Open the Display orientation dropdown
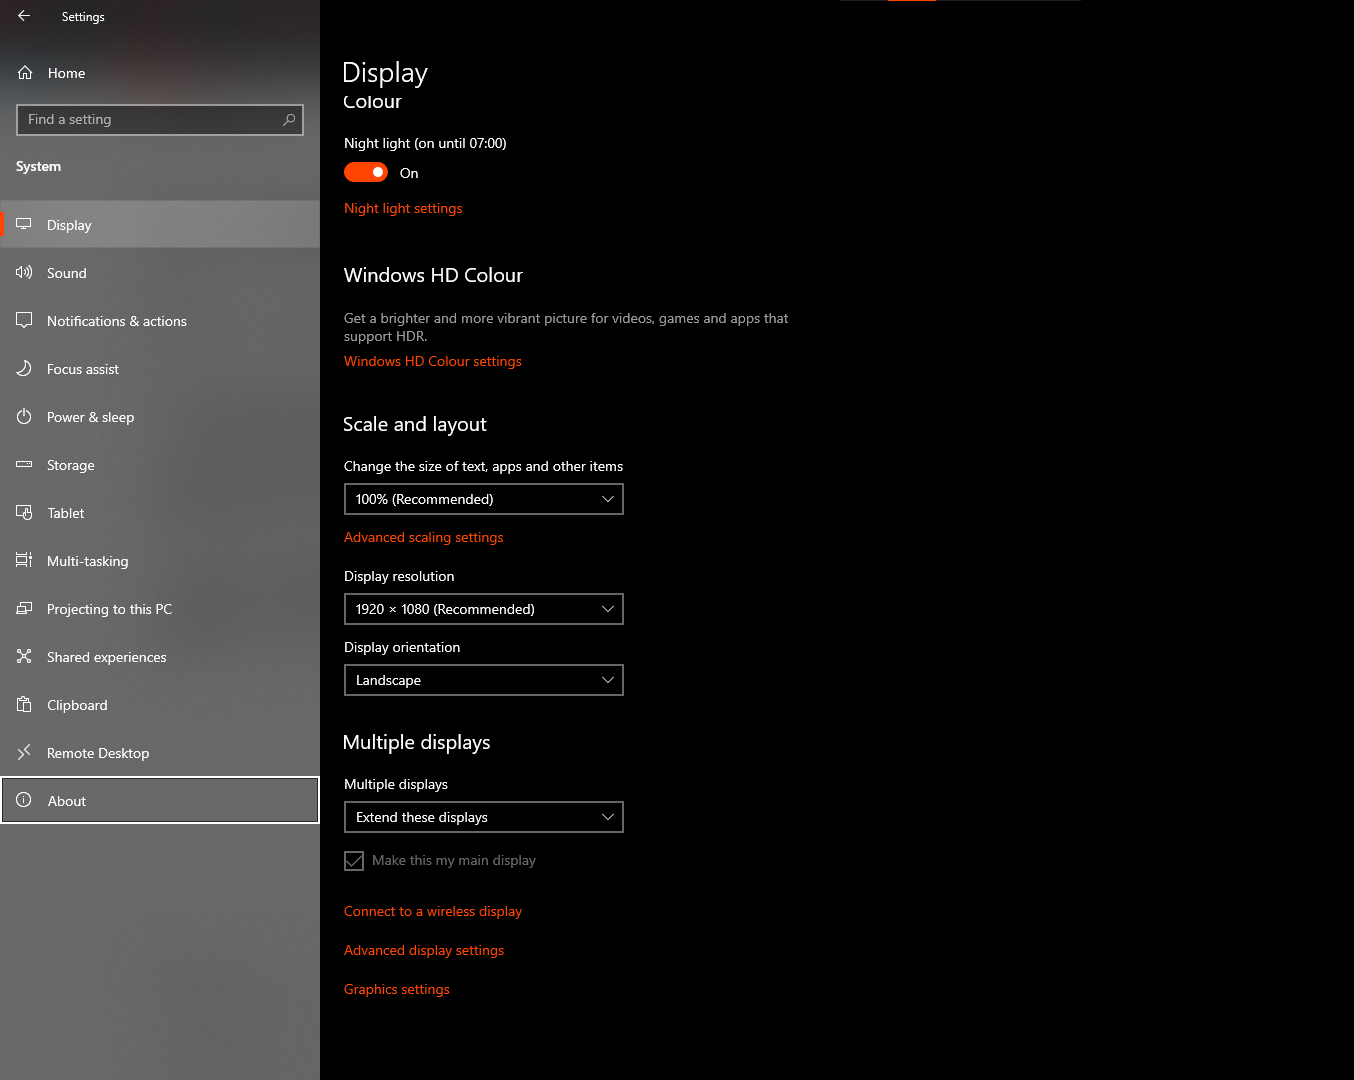1354x1080 pixels. [484, 680]
